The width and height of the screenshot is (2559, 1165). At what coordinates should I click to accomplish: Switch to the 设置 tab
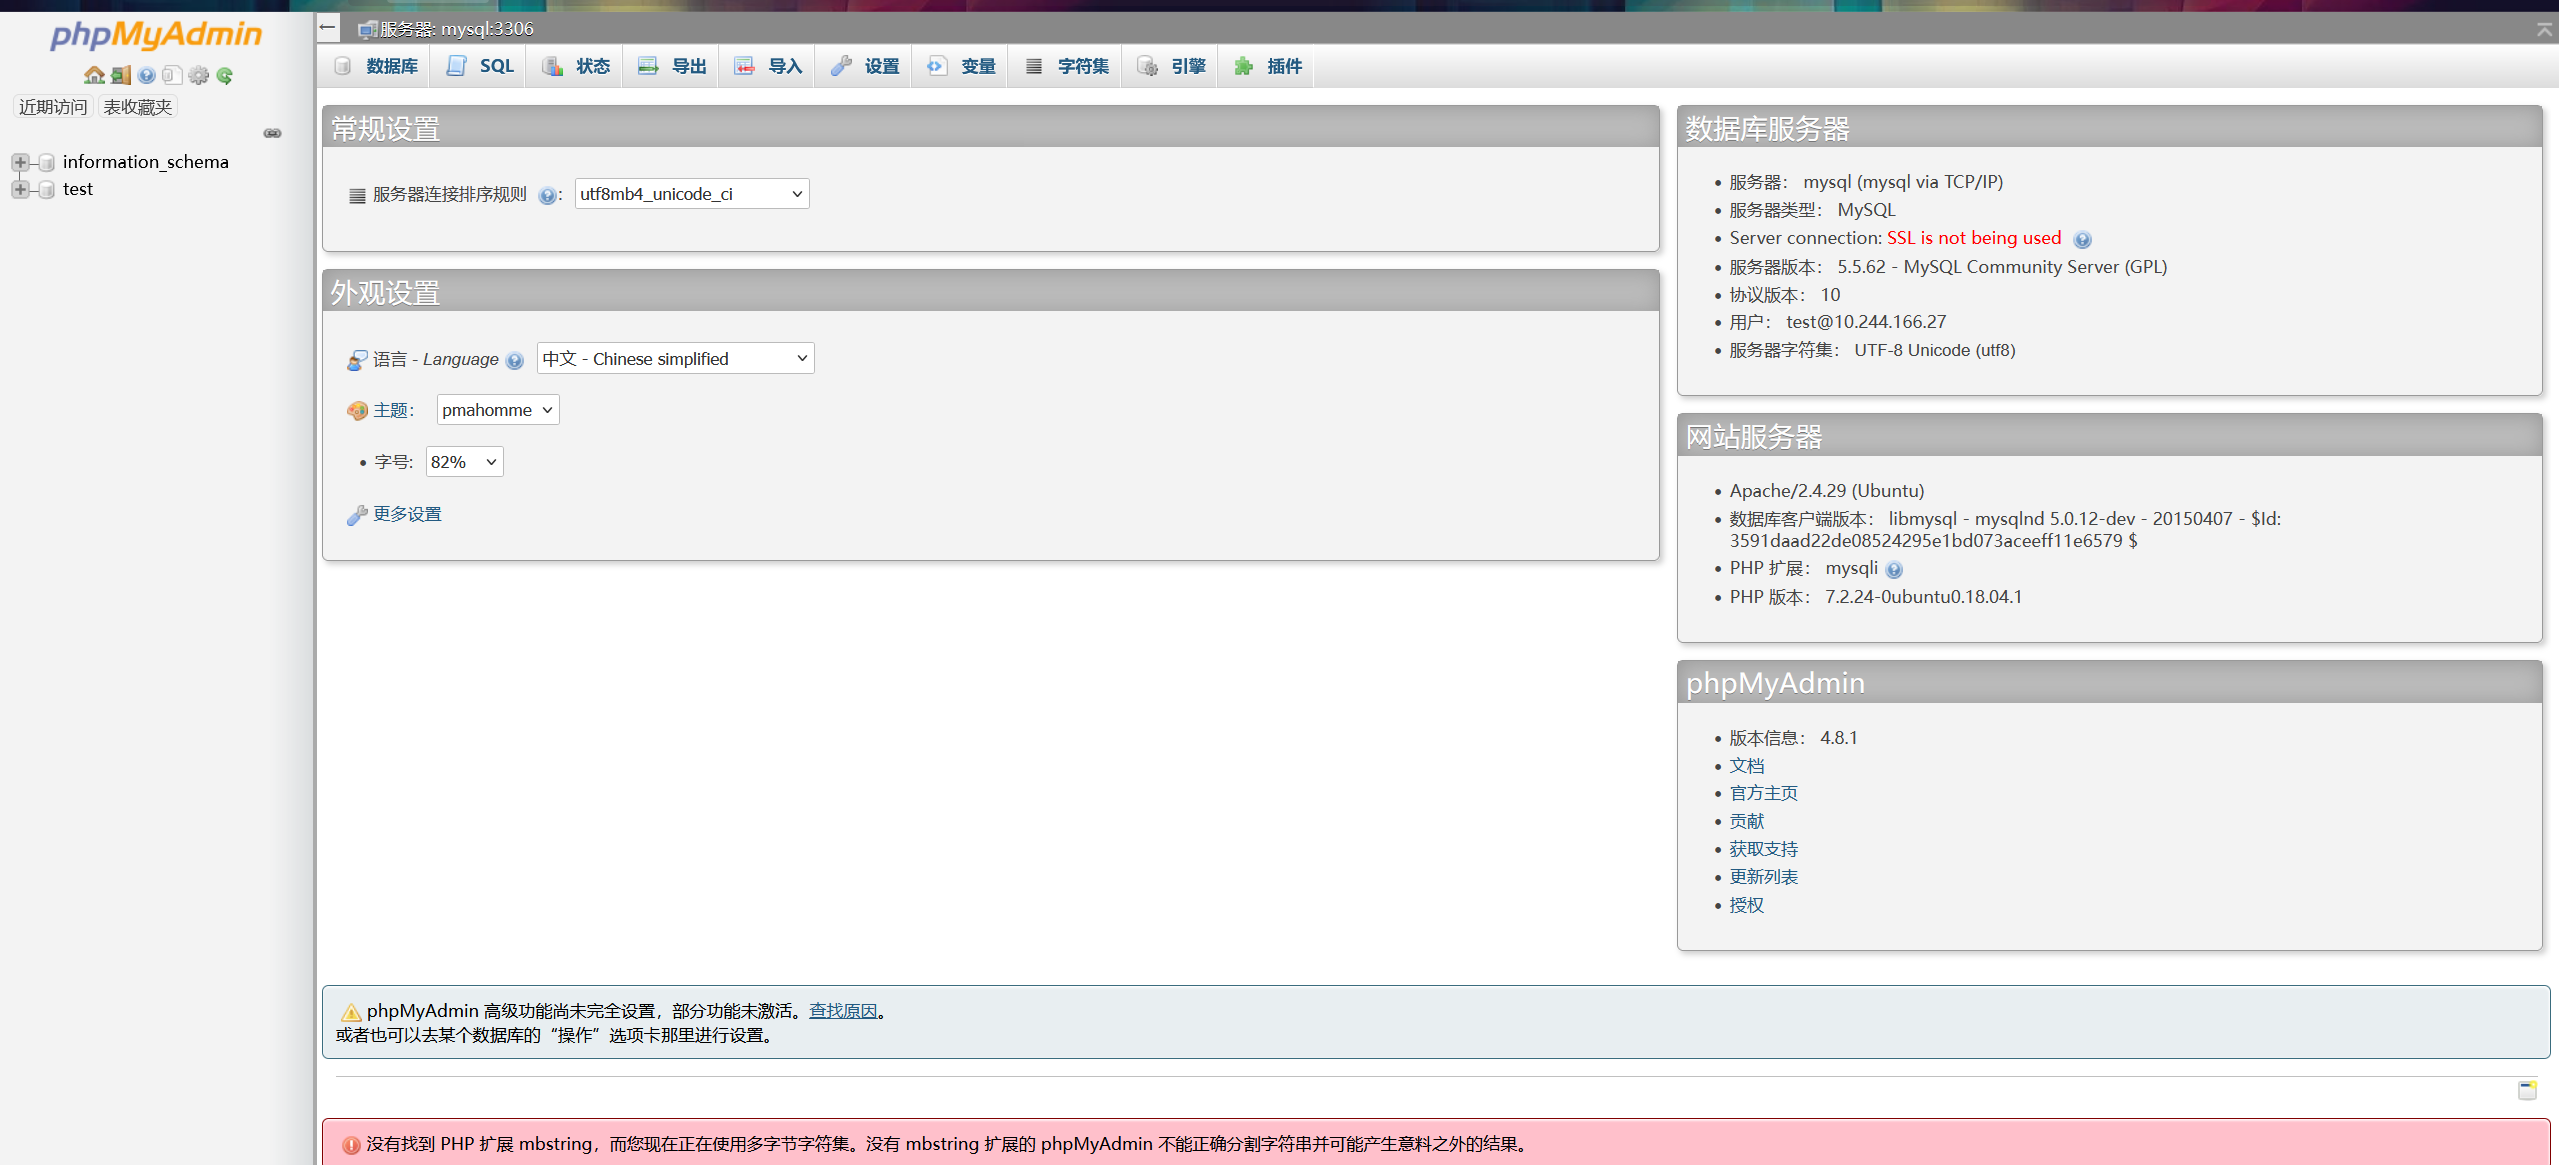coord(865,66)
